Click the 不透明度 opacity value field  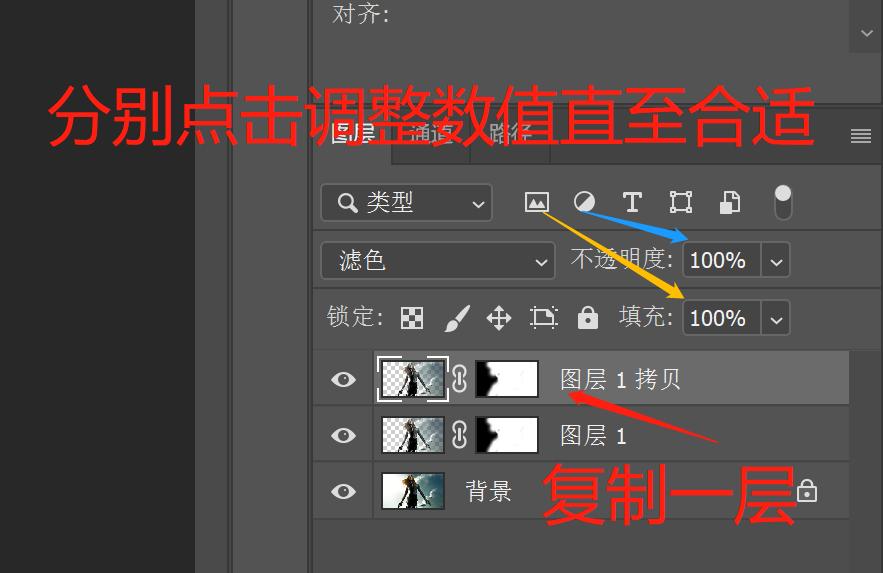(x=721, y=260)
